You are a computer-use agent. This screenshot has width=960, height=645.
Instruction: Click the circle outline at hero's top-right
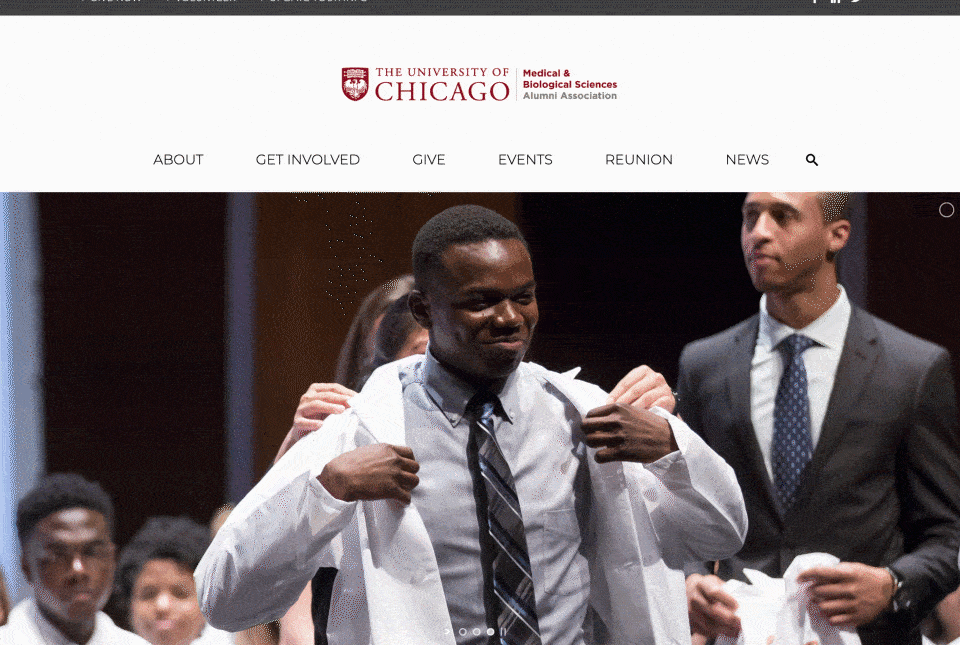[947, 210]
